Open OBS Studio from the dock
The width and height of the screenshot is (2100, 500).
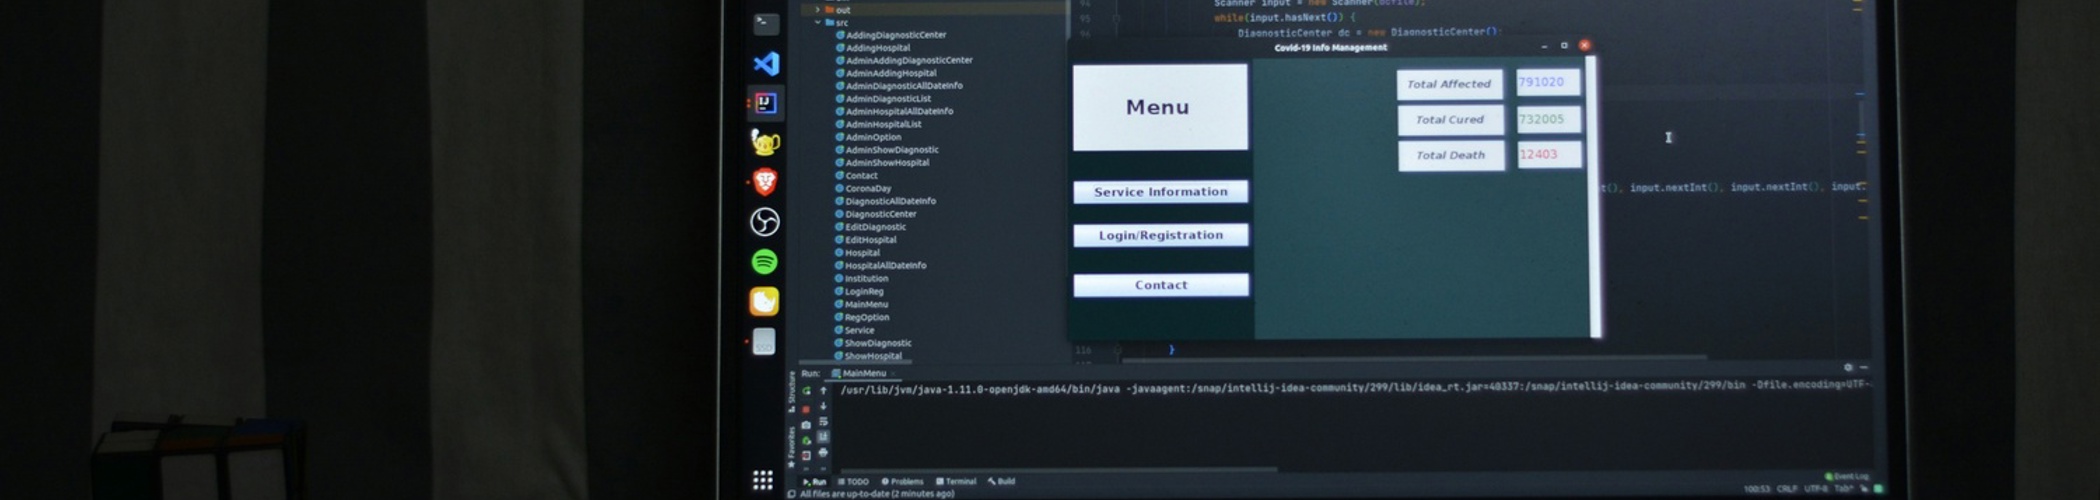pyautogui.click(x=765, y=222)
